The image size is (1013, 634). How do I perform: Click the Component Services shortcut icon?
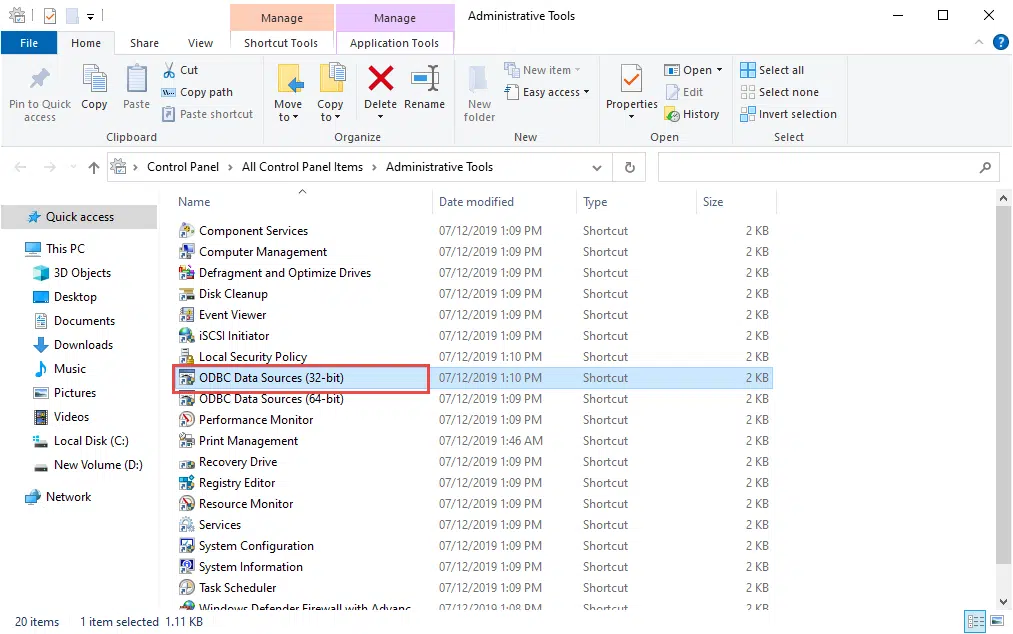187,231
